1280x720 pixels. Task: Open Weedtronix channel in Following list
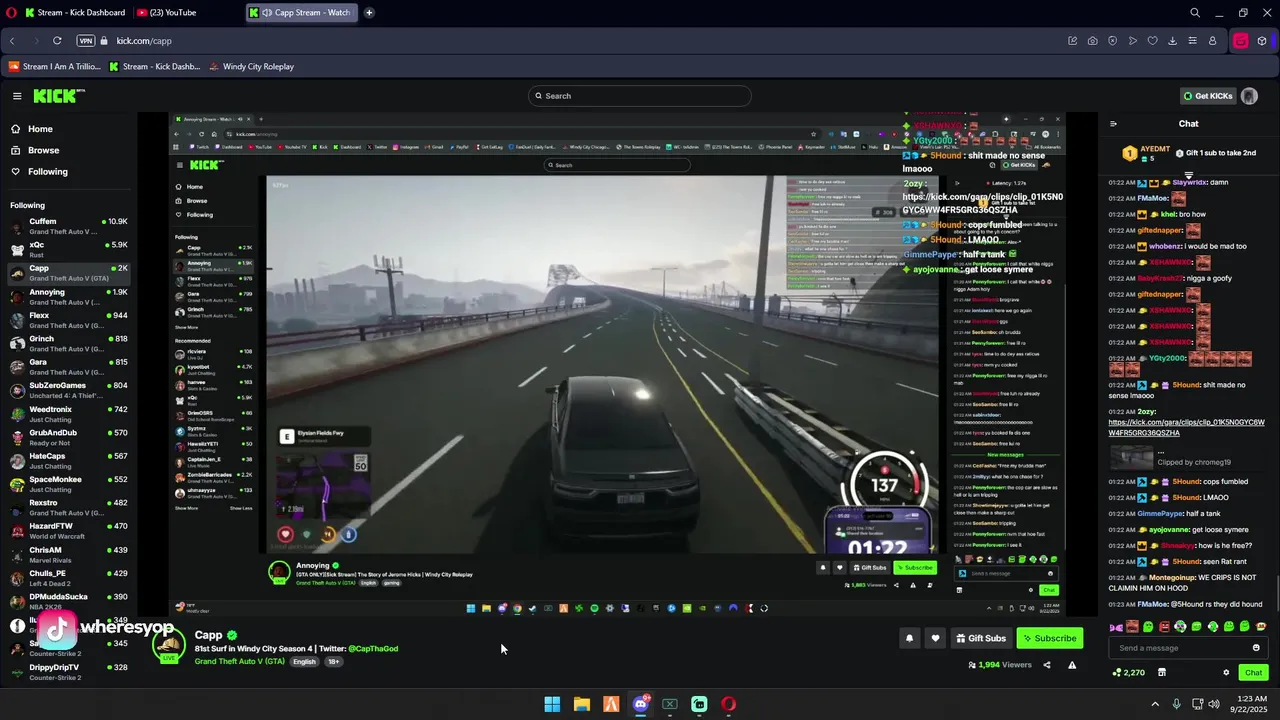(x=68, y=414)
